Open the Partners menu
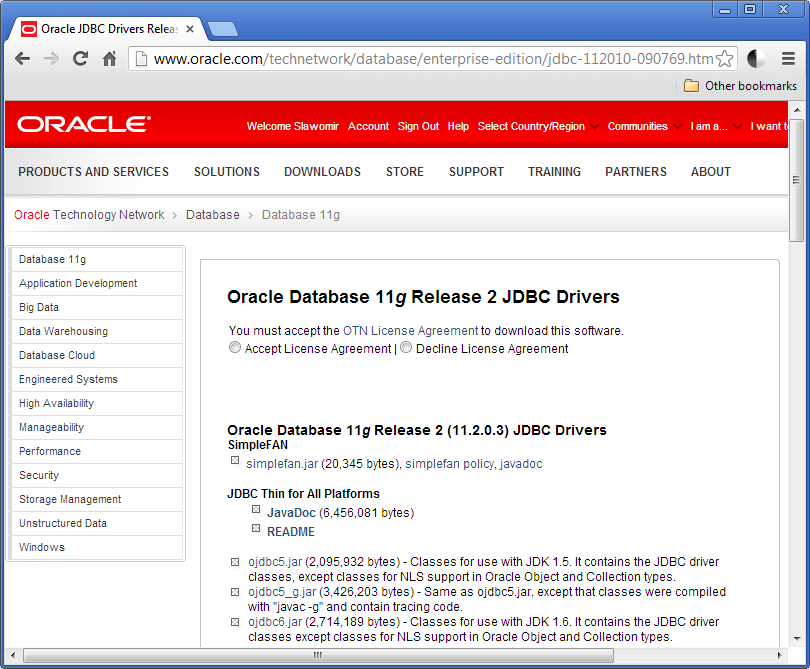Image resolution: width=810 pixels, height=669 pixels. (636, 172)
